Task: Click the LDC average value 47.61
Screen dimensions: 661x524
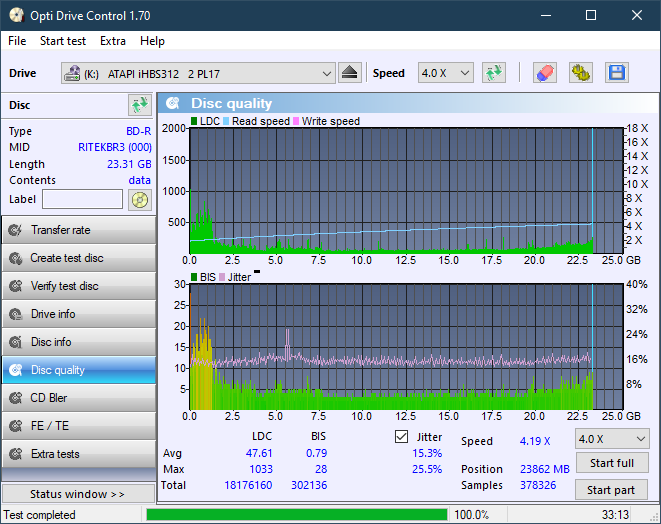Action: (x=259, y=453)
